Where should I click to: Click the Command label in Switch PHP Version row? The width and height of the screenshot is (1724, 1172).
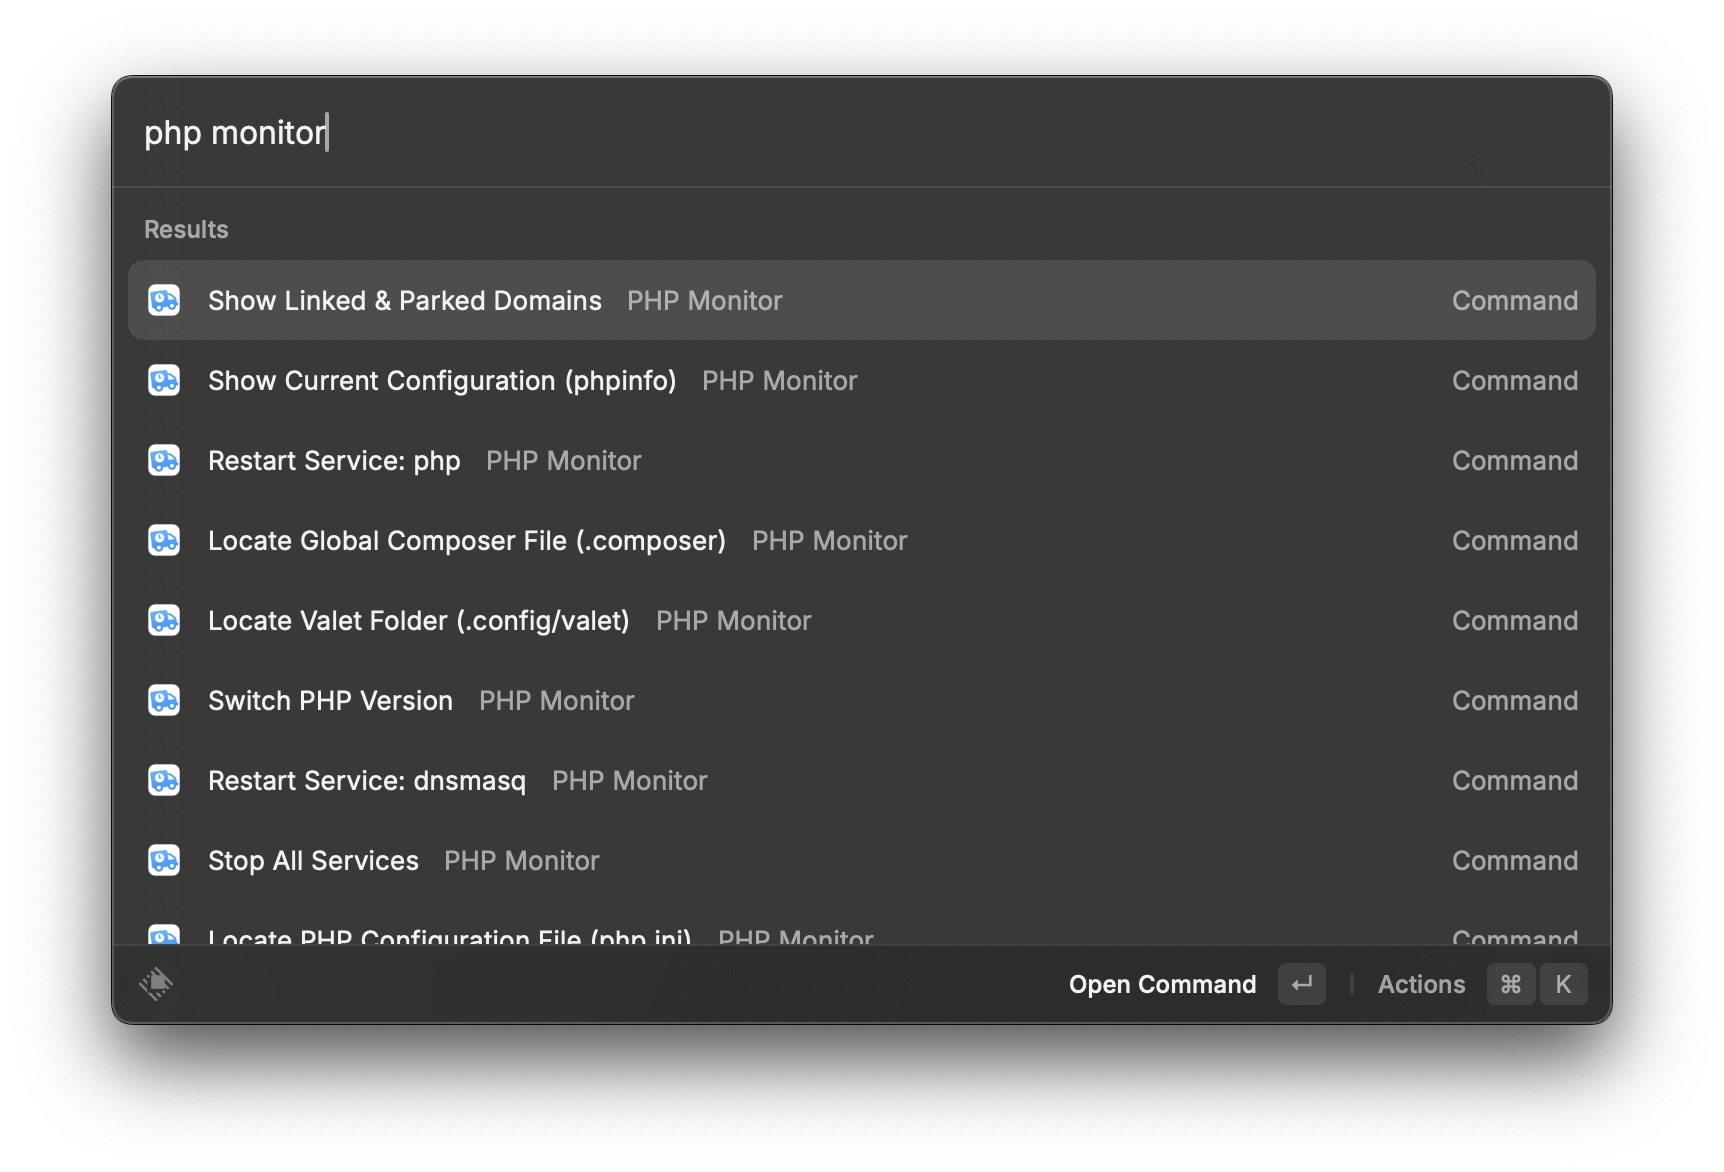(x=1515, y=700)
